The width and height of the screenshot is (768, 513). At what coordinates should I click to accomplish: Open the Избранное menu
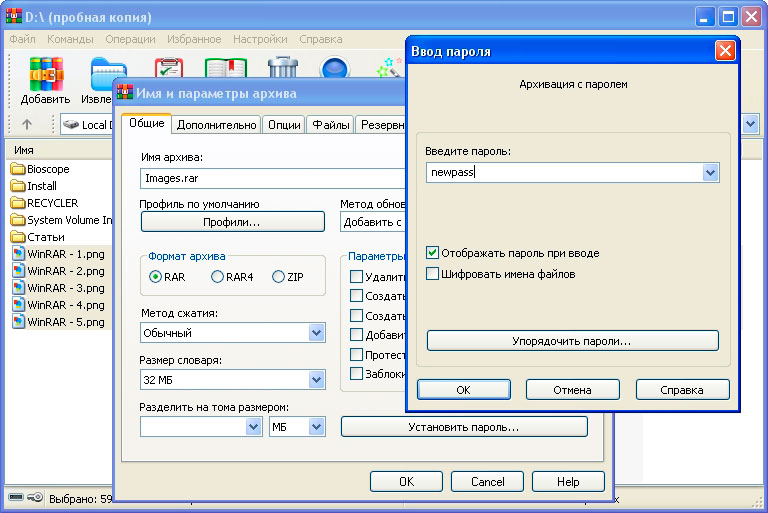tap(194, 39)
